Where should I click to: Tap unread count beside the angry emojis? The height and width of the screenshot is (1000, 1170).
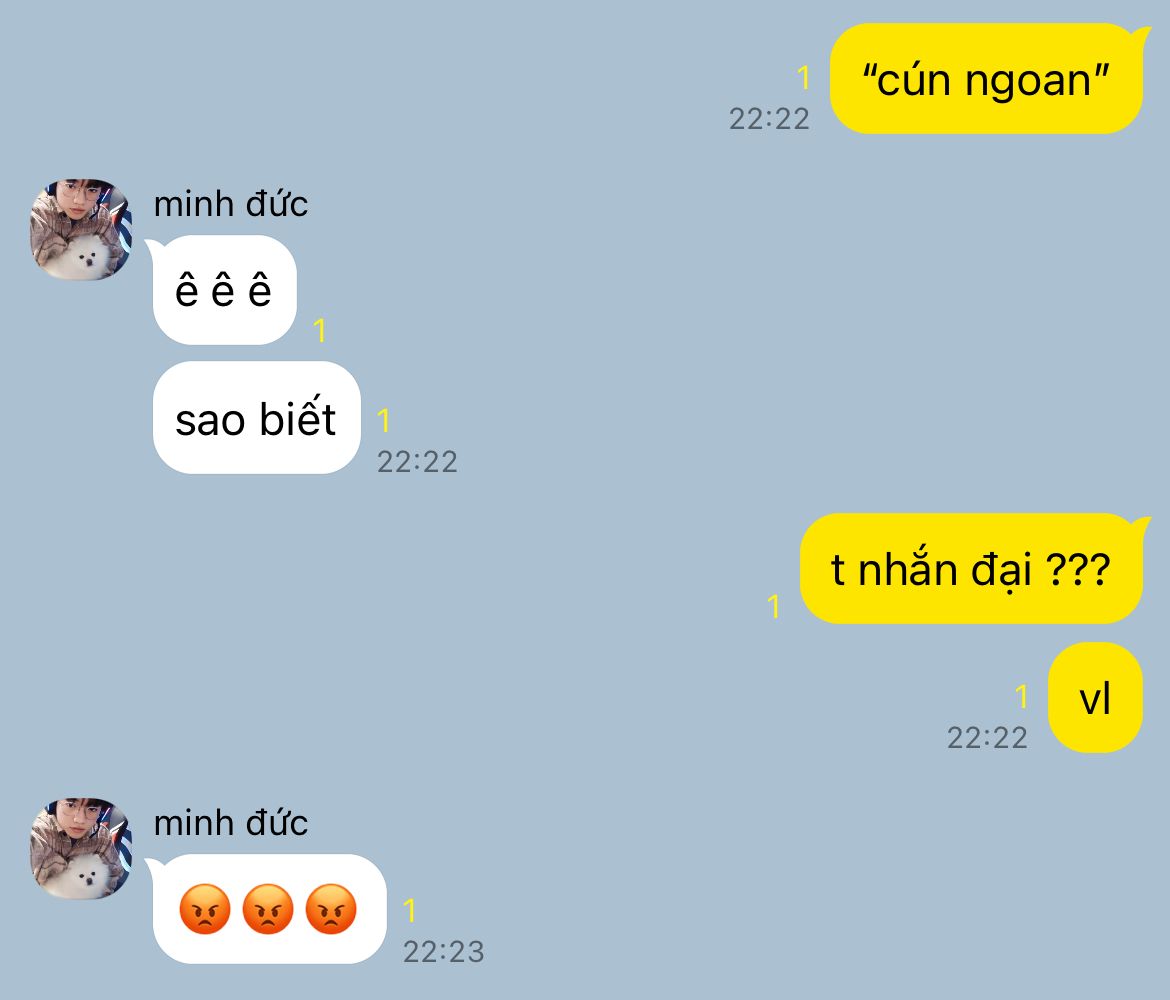pyautogui.click(x=410, y=910)
